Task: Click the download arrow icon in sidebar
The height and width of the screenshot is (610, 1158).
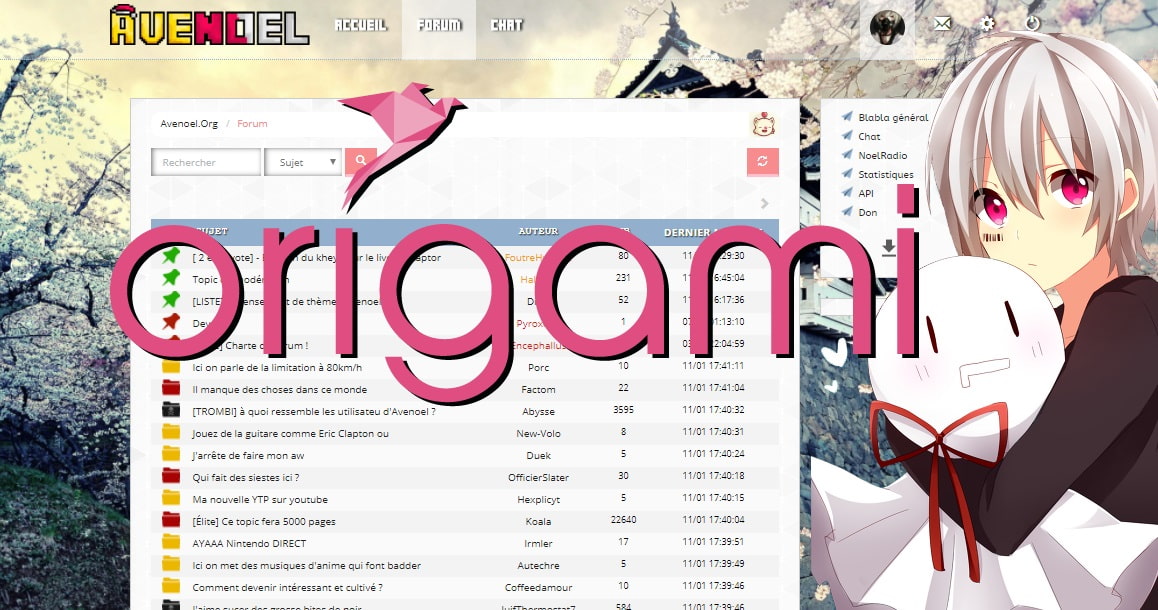Action: [x=888, y=247]
